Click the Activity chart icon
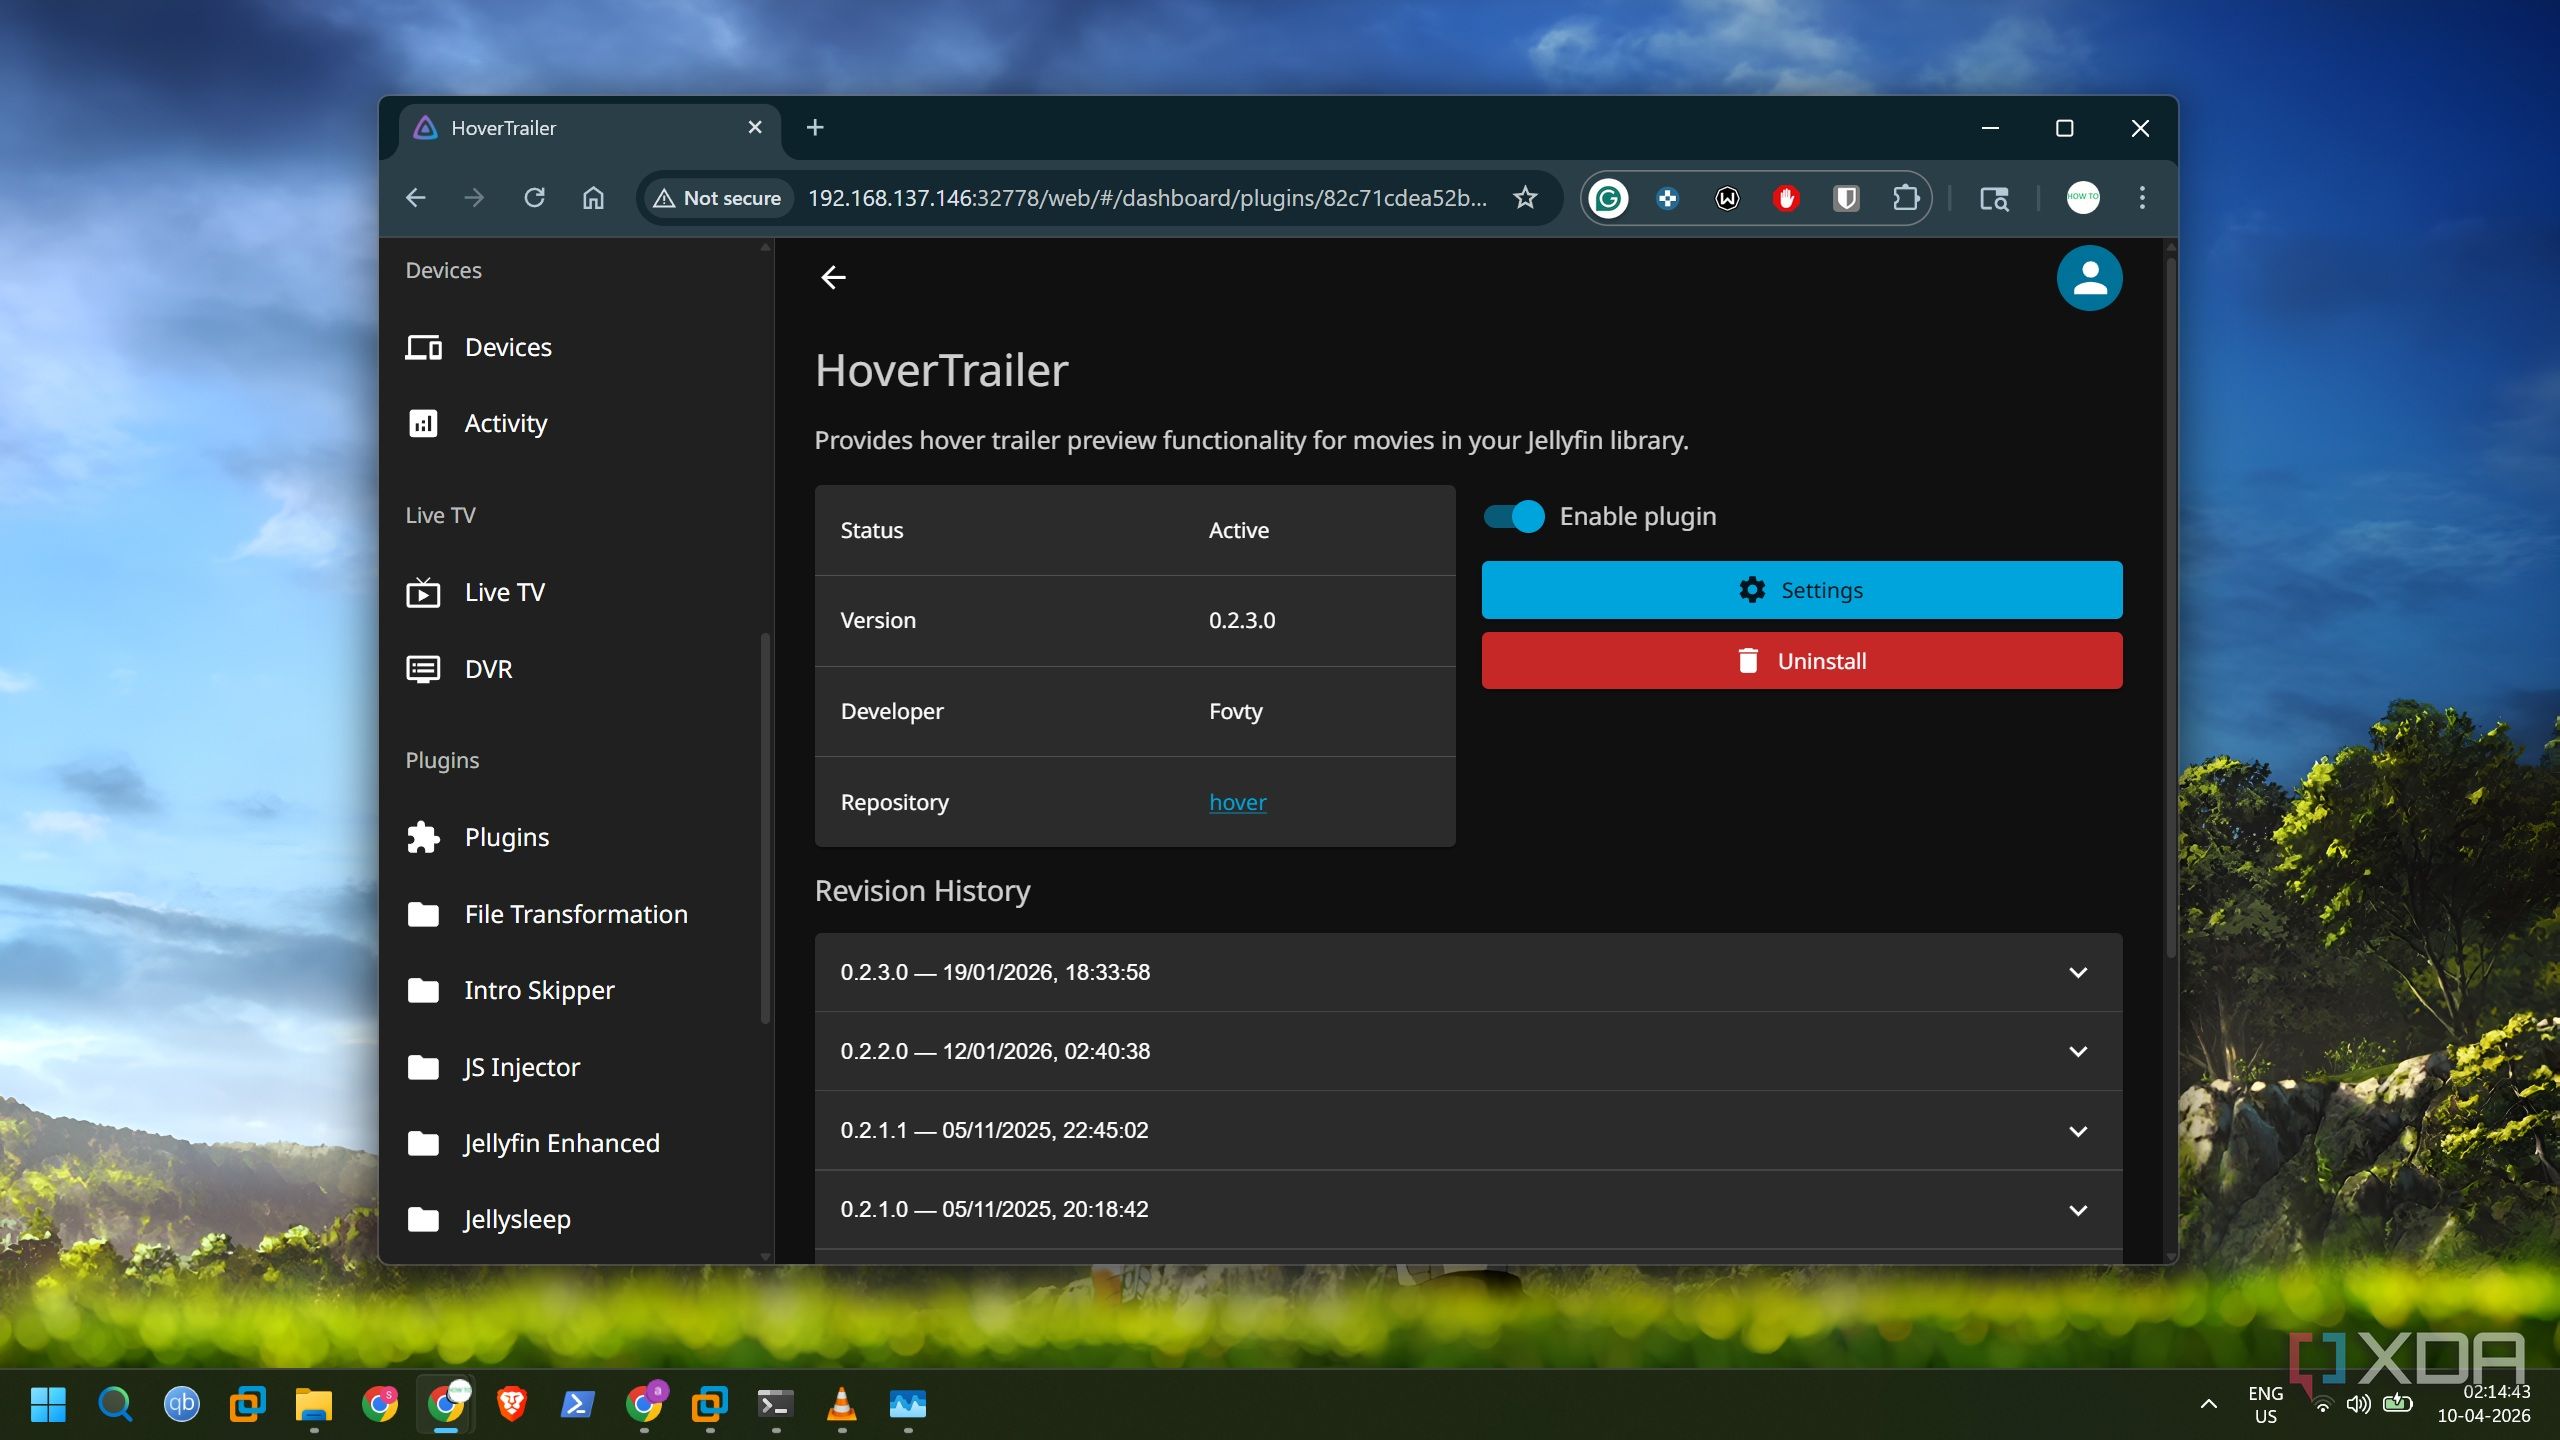This screenshot has height=1440, width=2560. tap(423, 423)
